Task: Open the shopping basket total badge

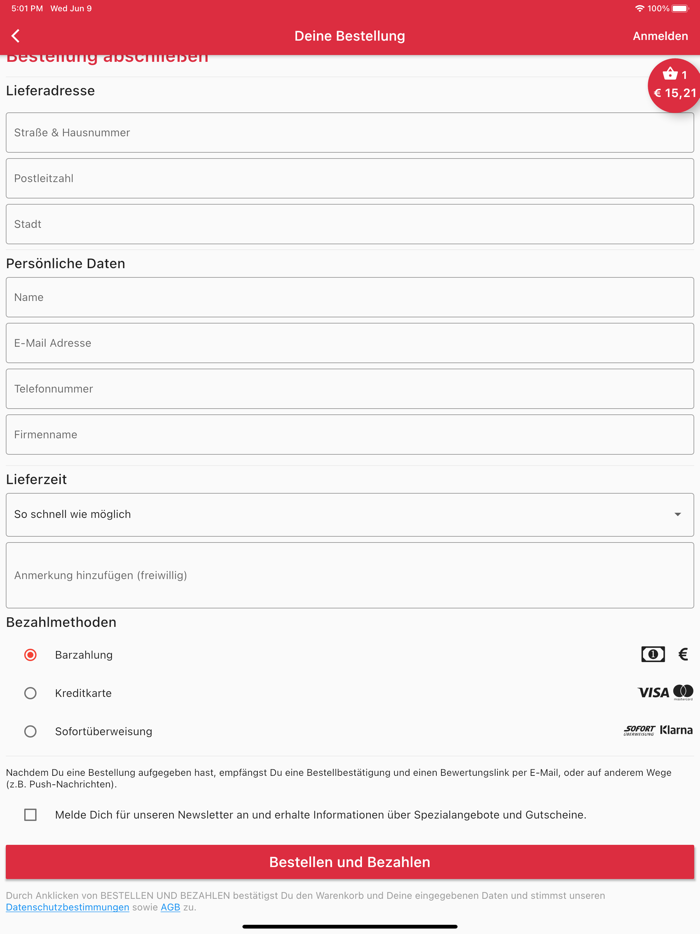Action: [x=674, y=85]
